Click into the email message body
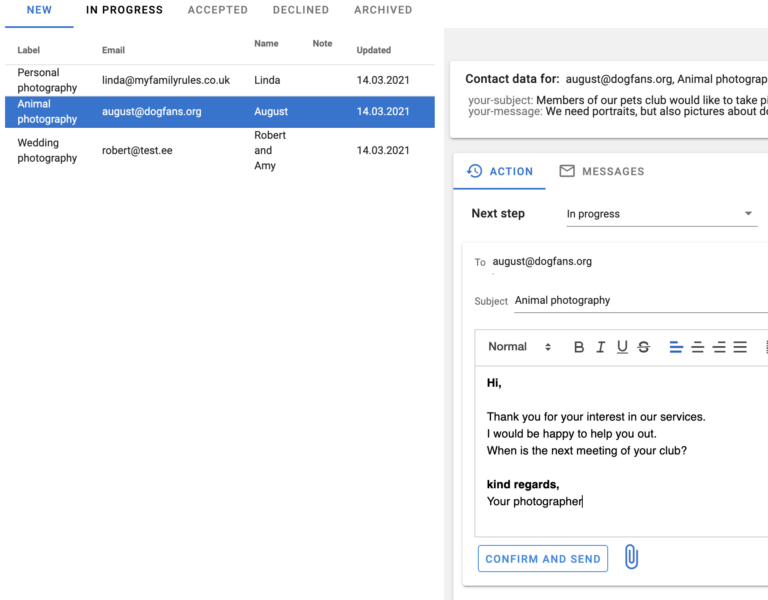This screenshot has height=600, width=768. pyautogui.click(x=621, y=451)
